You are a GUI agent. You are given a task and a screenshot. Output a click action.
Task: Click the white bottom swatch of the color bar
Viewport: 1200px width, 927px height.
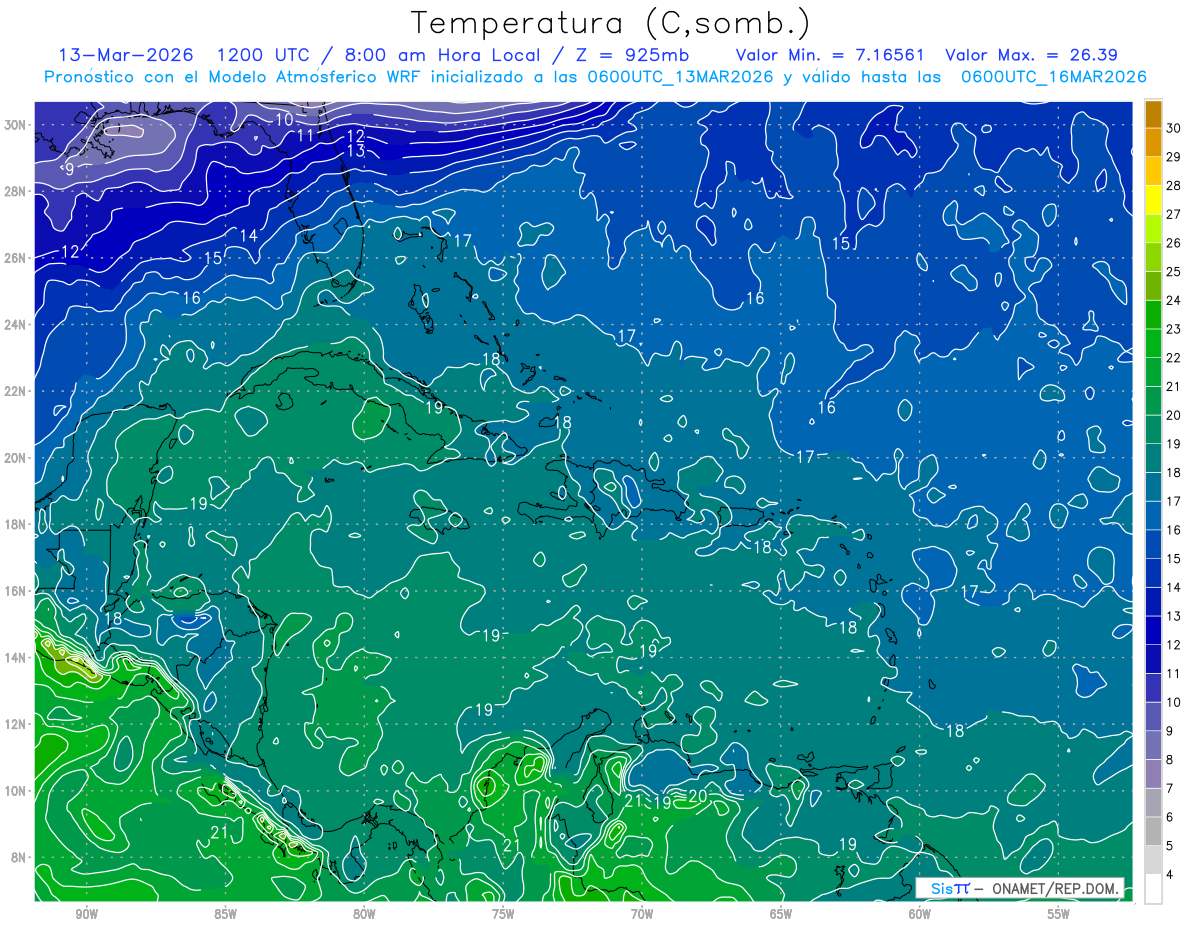tap(1153, 889)
